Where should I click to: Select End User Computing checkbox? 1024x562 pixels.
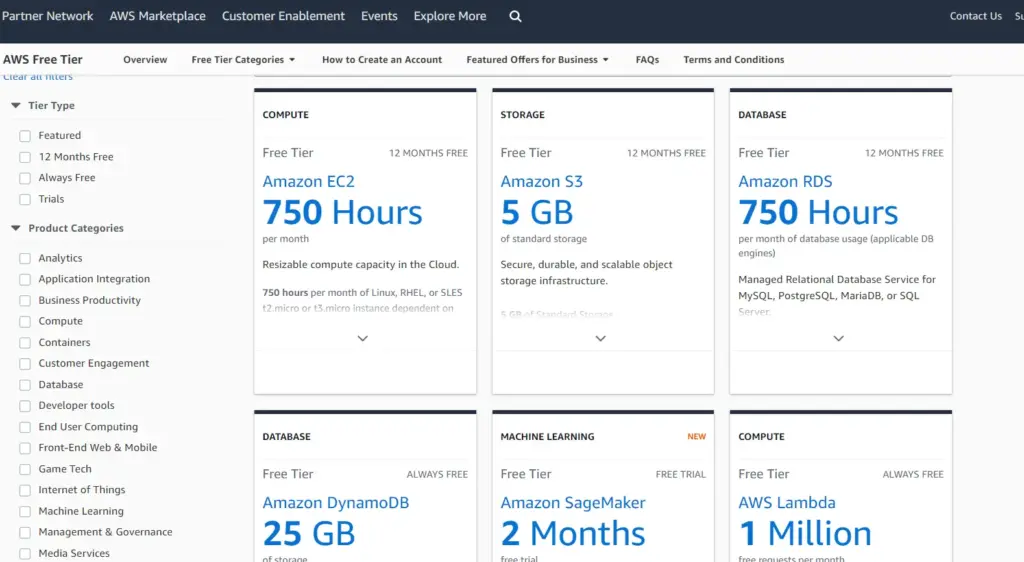pos(25,428)
